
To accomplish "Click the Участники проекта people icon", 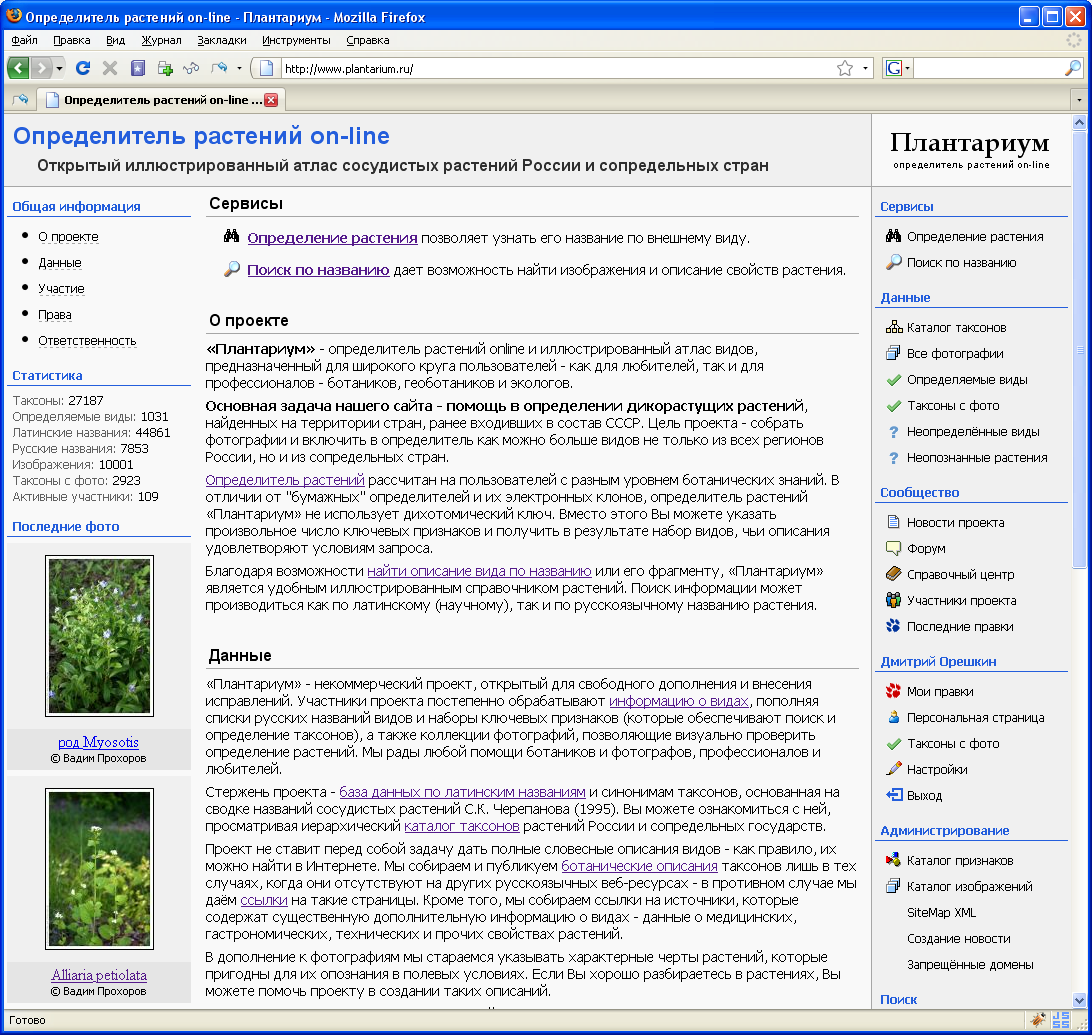I will click(x=894, y=600).
